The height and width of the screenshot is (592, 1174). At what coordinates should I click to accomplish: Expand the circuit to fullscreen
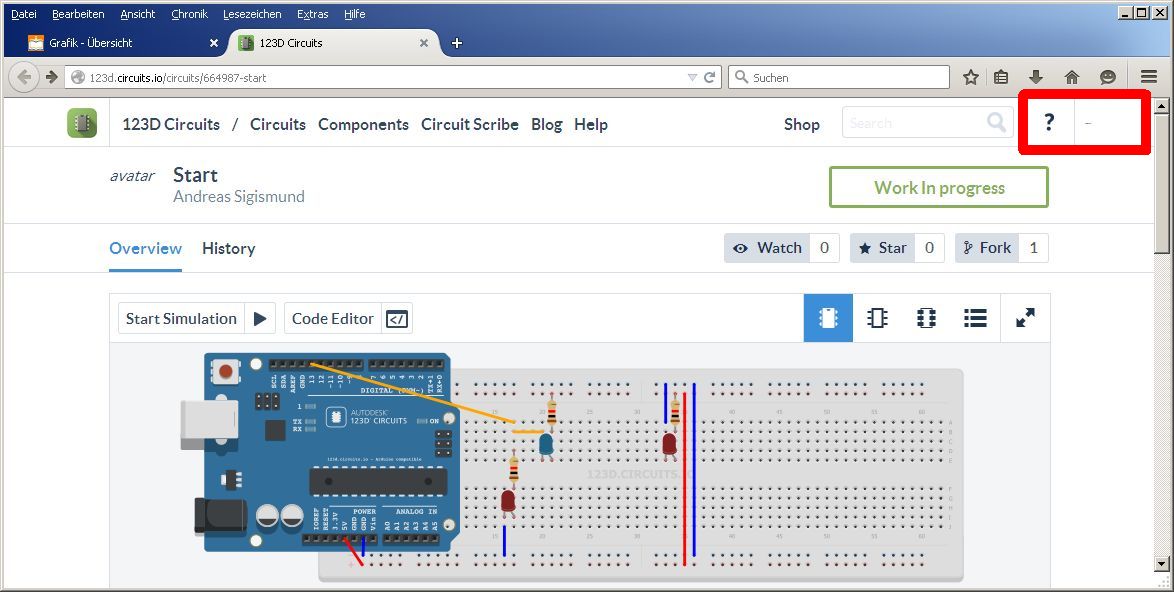(1025, 318)
